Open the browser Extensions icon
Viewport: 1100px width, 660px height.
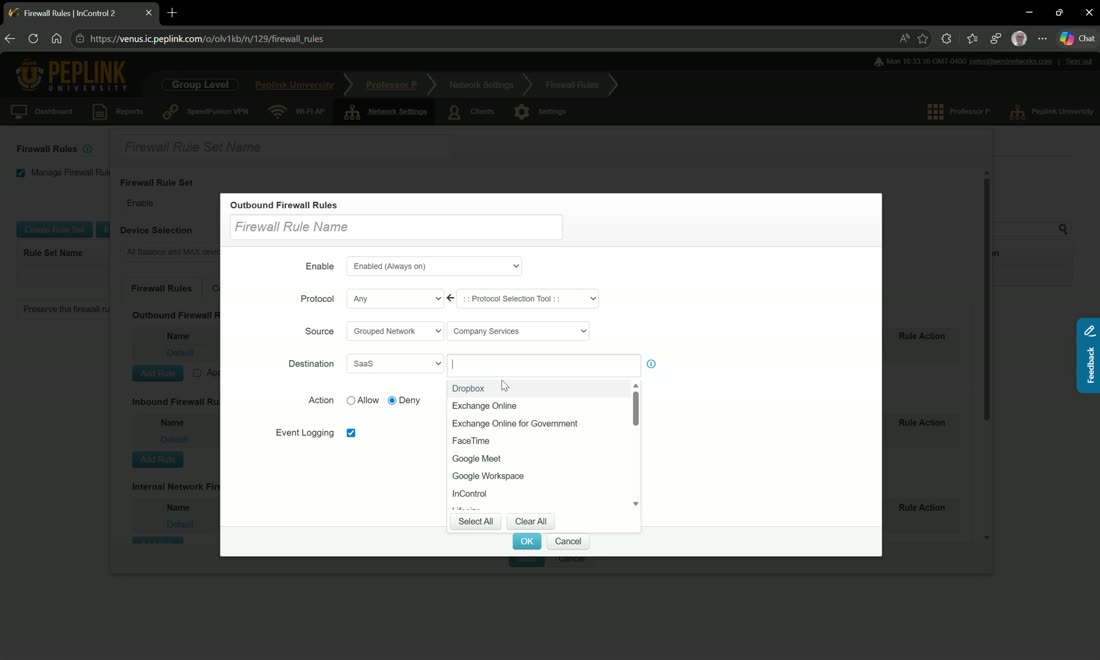coord(946,39)
